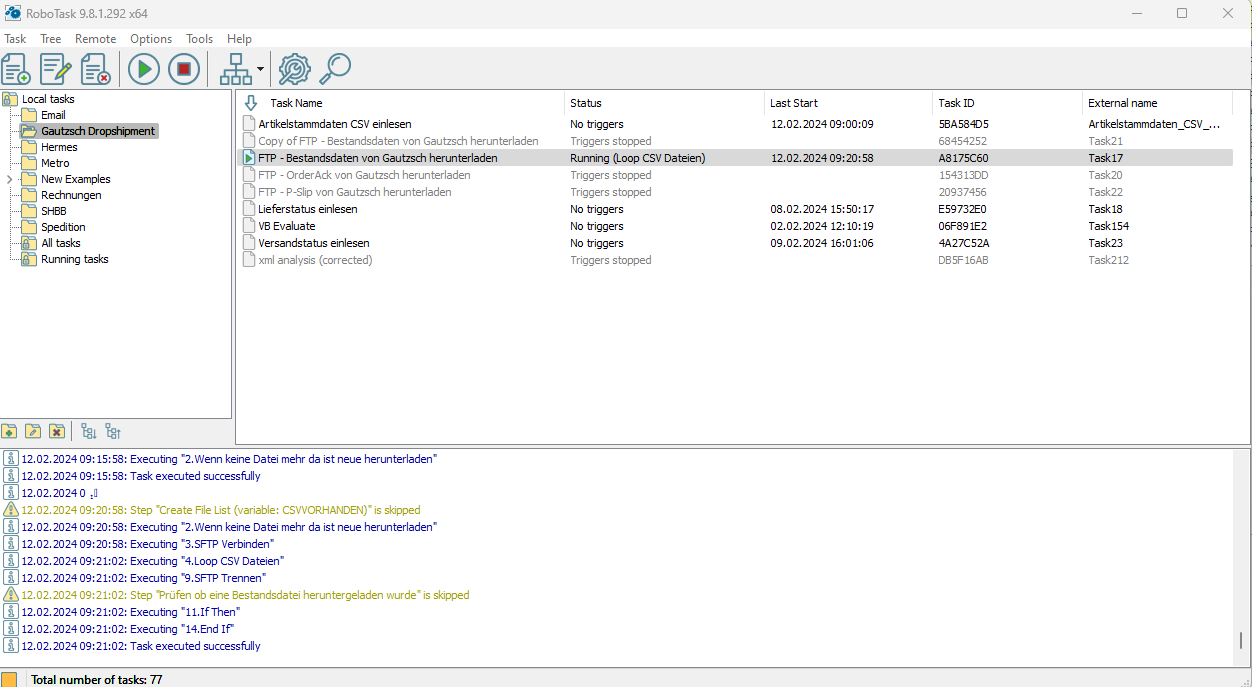Delete the selected task via toolbar icon
The image size is (1252, 687).
(x=95, y=69)
